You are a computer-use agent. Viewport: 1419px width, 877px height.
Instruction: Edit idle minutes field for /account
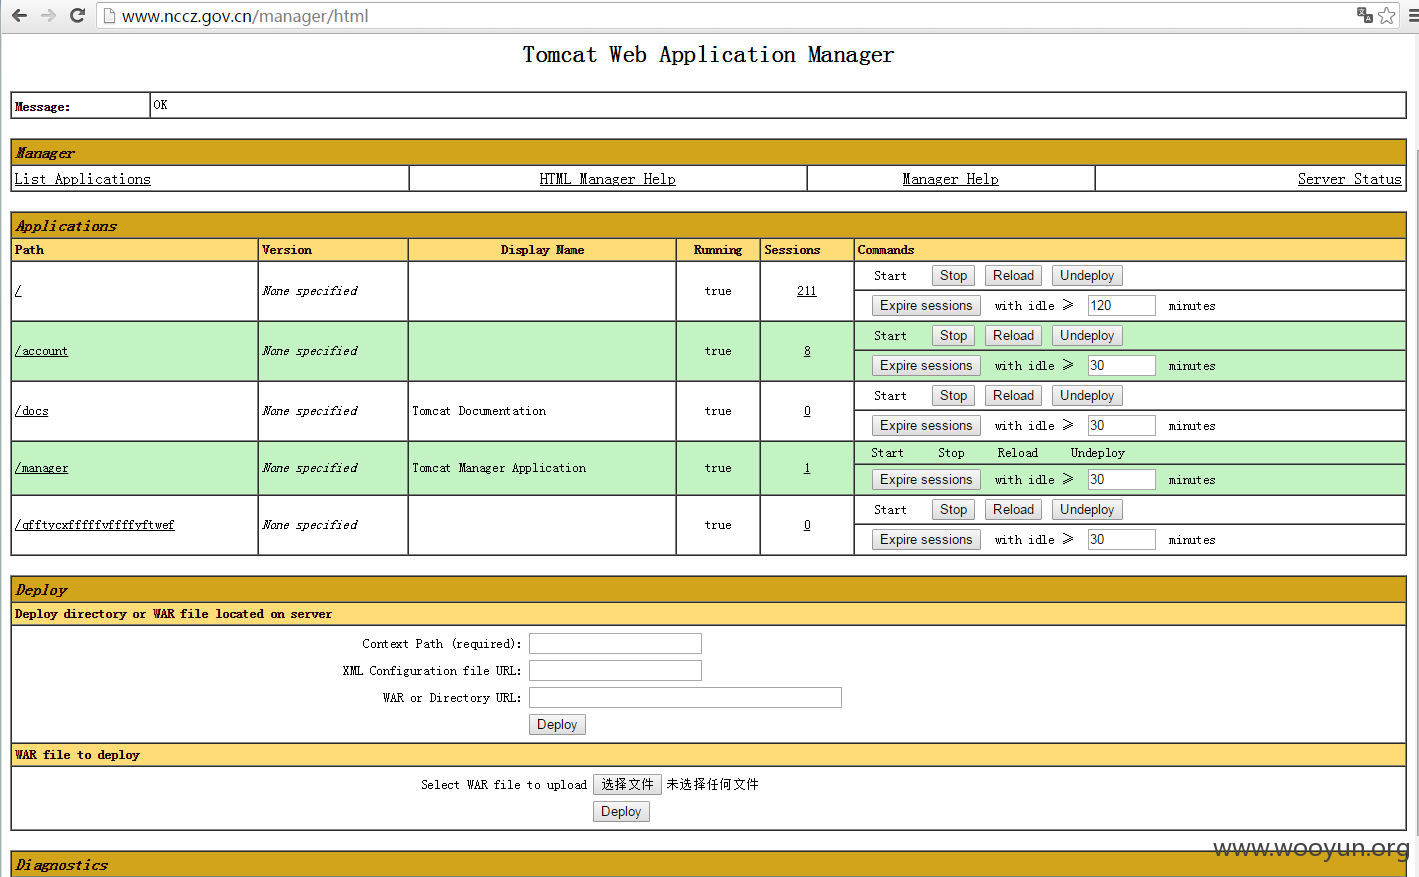click(x=1121, y=366)
